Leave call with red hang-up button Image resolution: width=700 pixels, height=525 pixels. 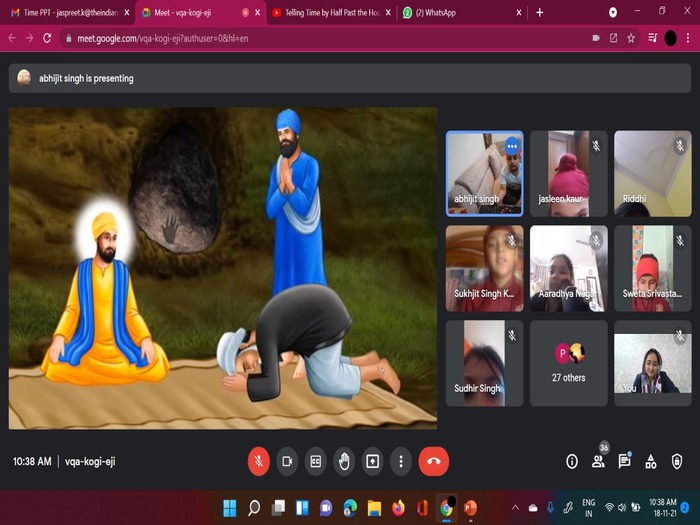point(434,461)
